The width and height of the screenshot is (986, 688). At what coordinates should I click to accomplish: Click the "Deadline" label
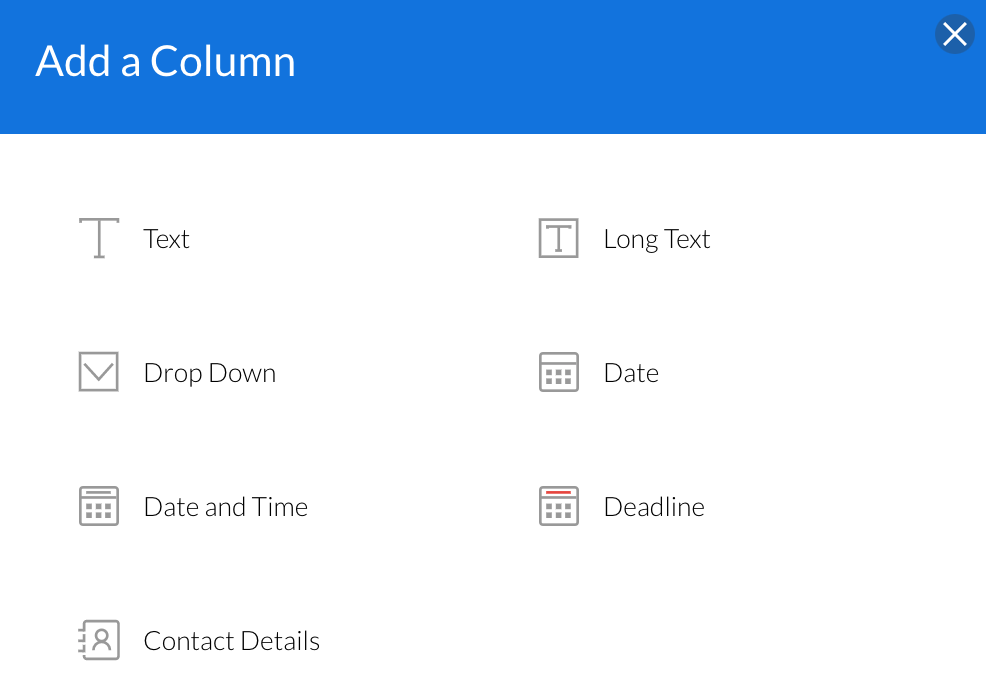click(654, 507)
